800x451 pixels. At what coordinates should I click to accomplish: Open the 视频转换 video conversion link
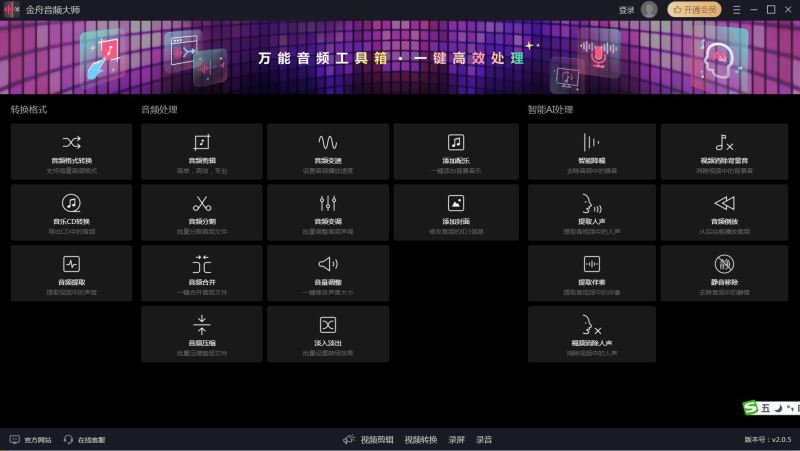[421, 440]
